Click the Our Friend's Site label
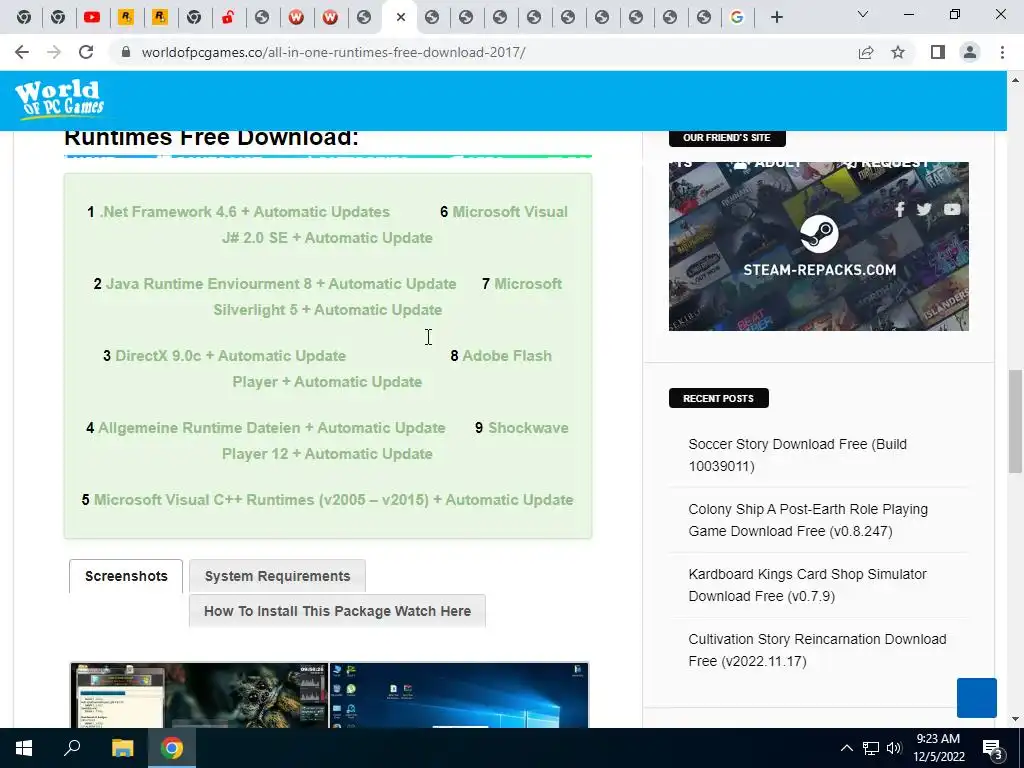The height and width of the screenshot is (768, 1024). (x=727, y=138)
